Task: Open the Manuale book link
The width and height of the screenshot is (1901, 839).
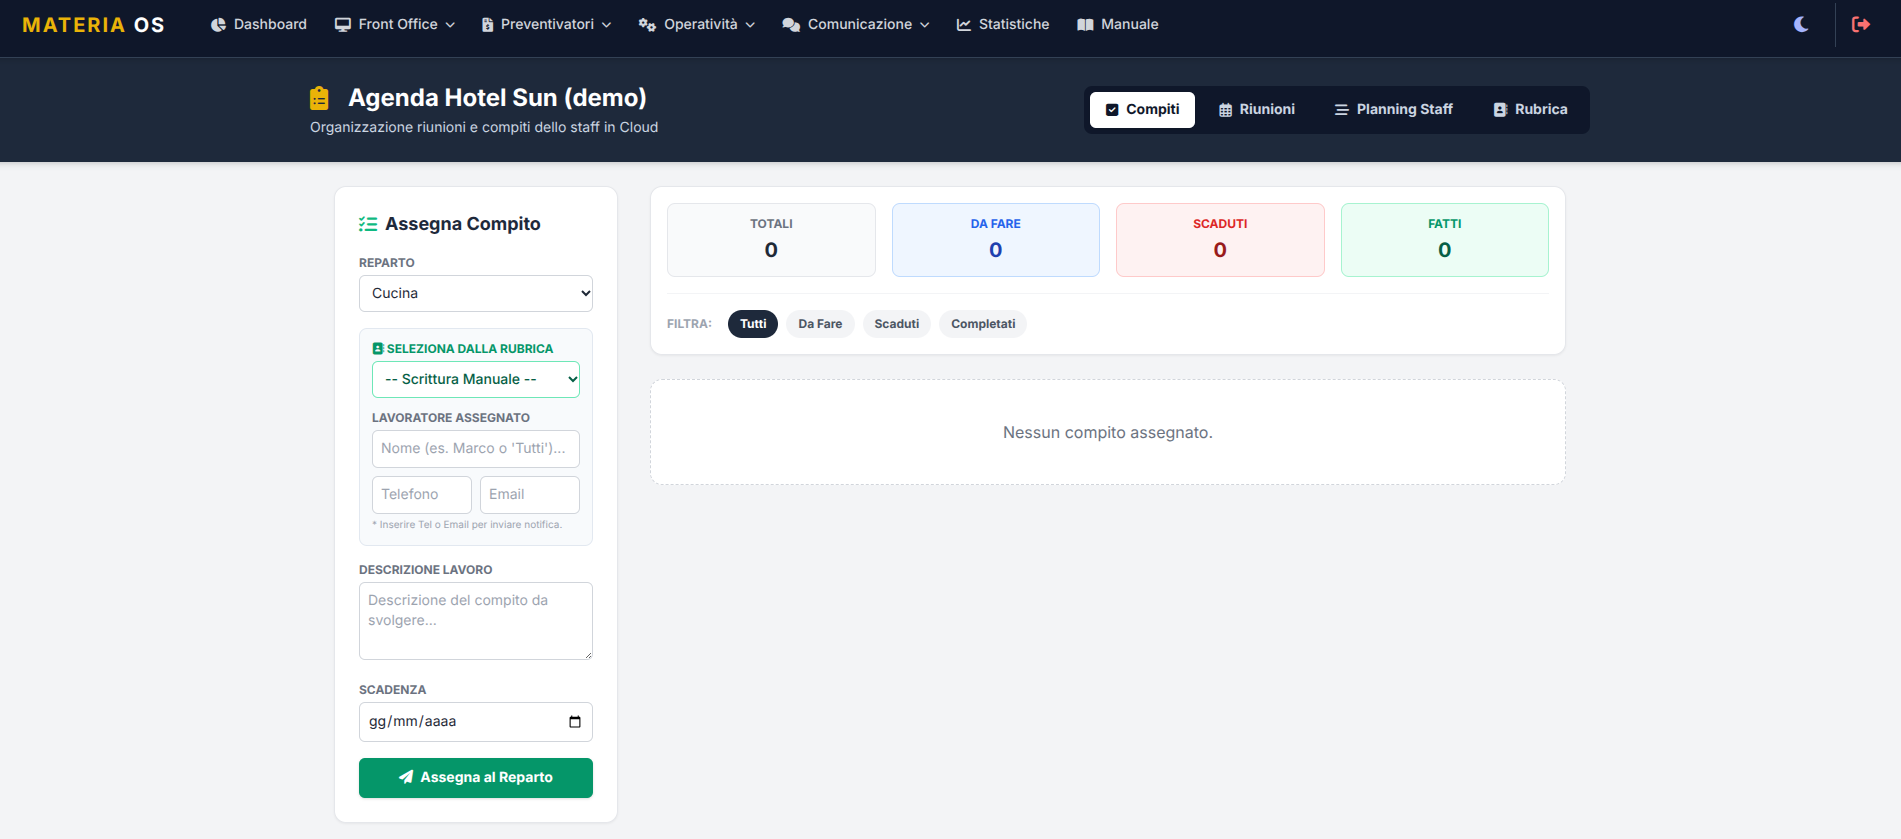Action: click(1118, 24)
